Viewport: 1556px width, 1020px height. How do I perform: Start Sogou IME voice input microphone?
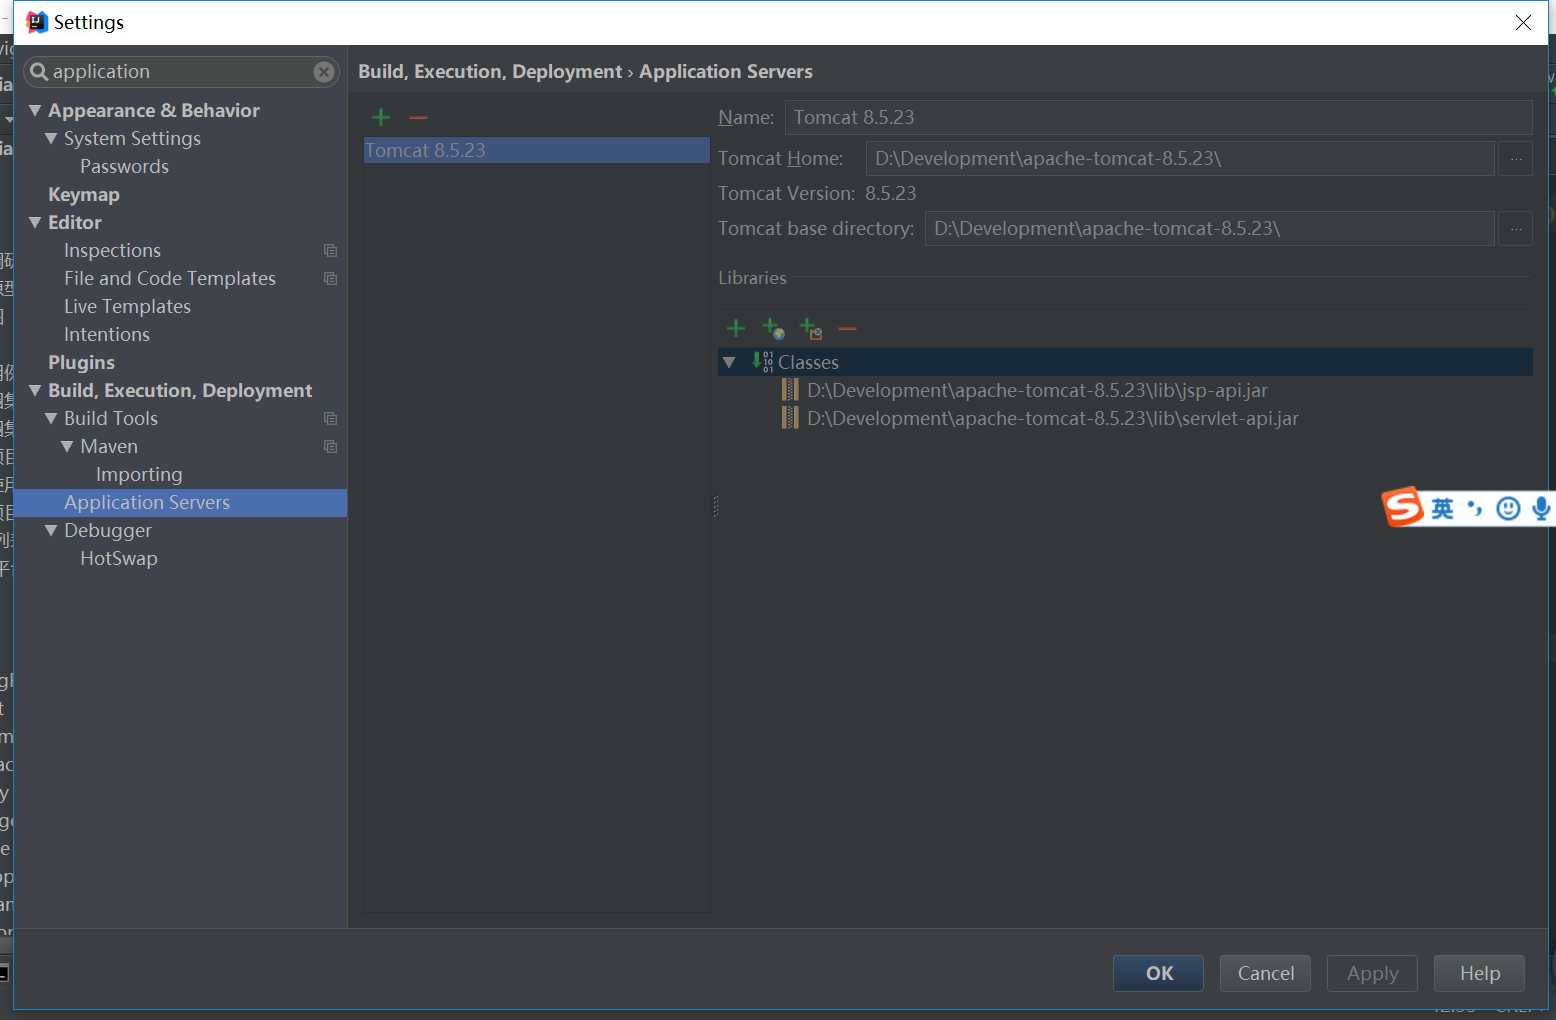(1541, 509)
